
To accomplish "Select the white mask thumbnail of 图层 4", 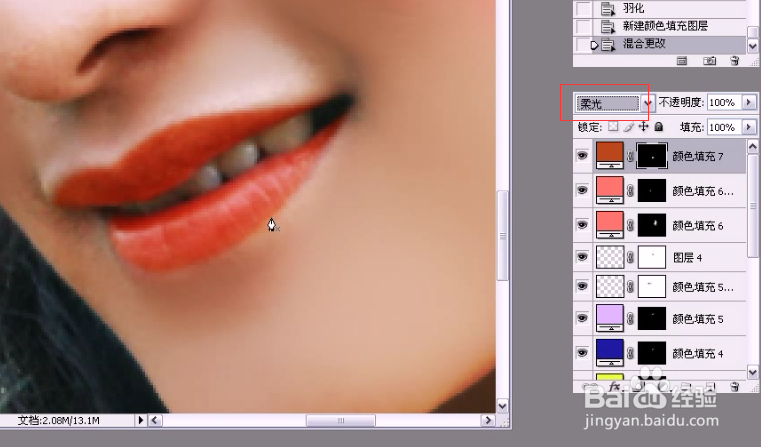I will pyautogui.click(x=652, y=257).
